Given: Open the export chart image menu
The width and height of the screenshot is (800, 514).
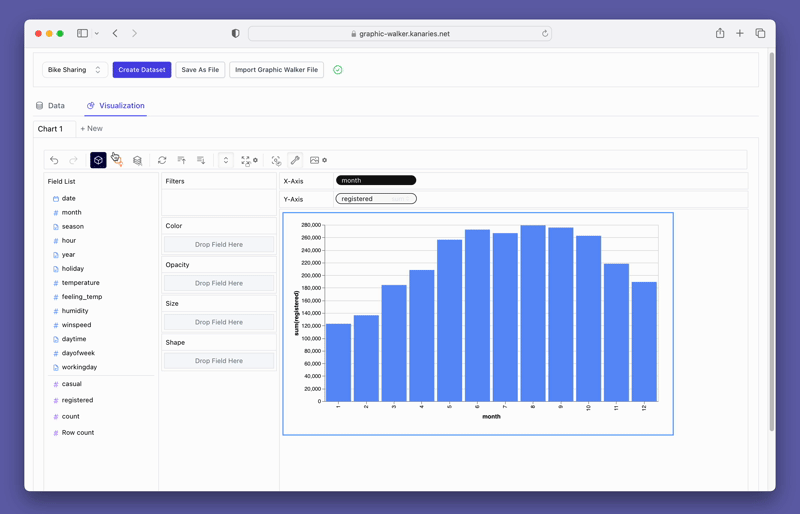Looking at the screenshot, I should (x=318, y=160).
